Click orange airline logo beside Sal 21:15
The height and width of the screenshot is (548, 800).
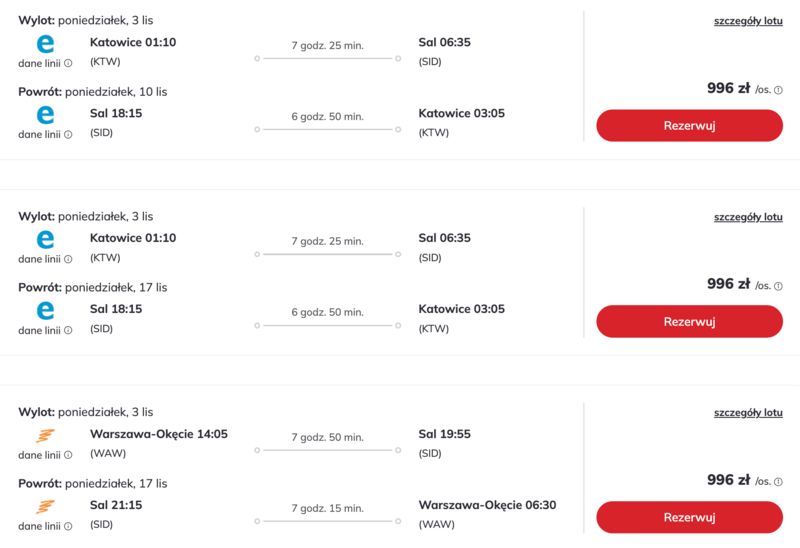tap(45, 507)
